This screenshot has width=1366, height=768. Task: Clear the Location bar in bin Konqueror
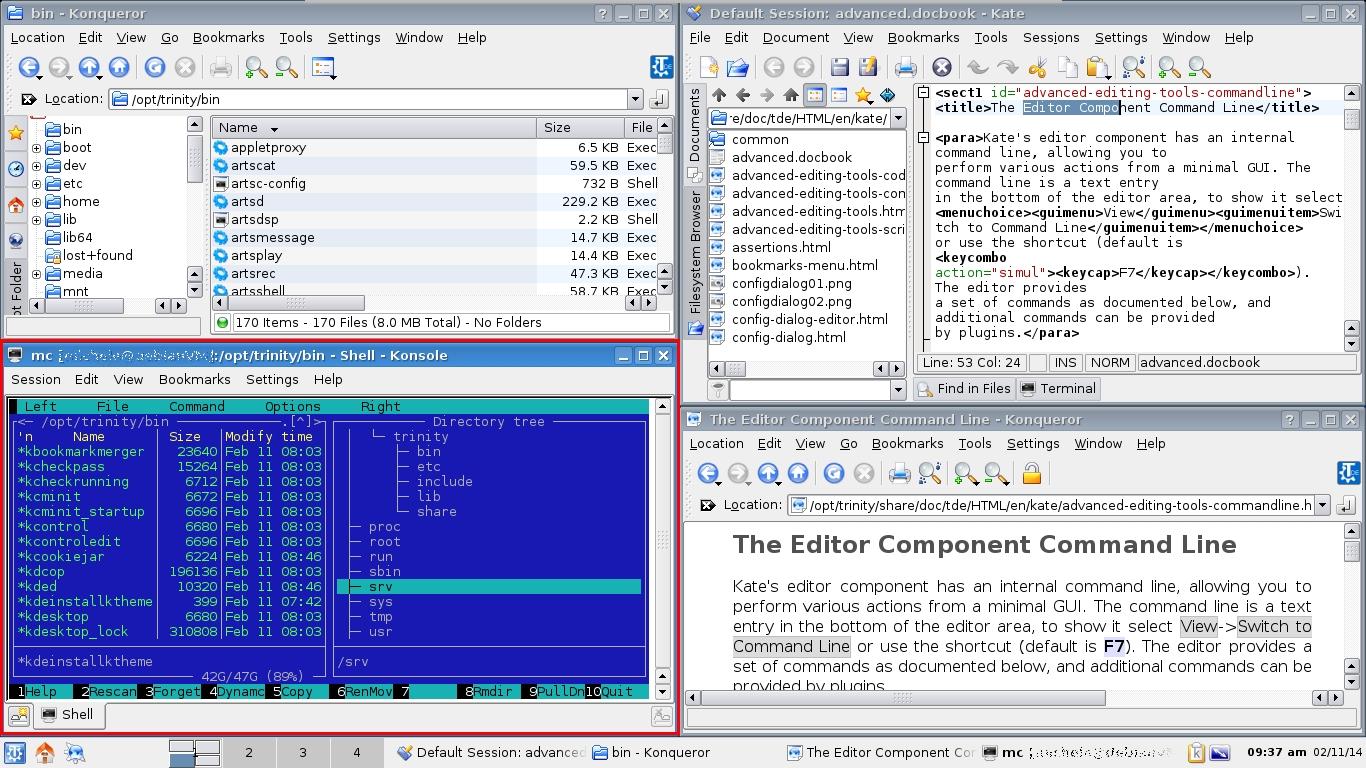(x=28, y=99)
